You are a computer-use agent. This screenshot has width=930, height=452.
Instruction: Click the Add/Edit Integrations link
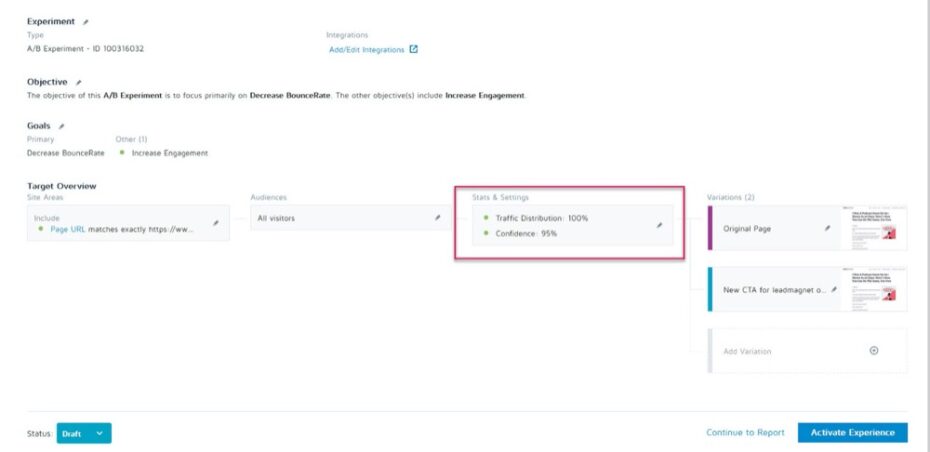(x=366, y=49)
